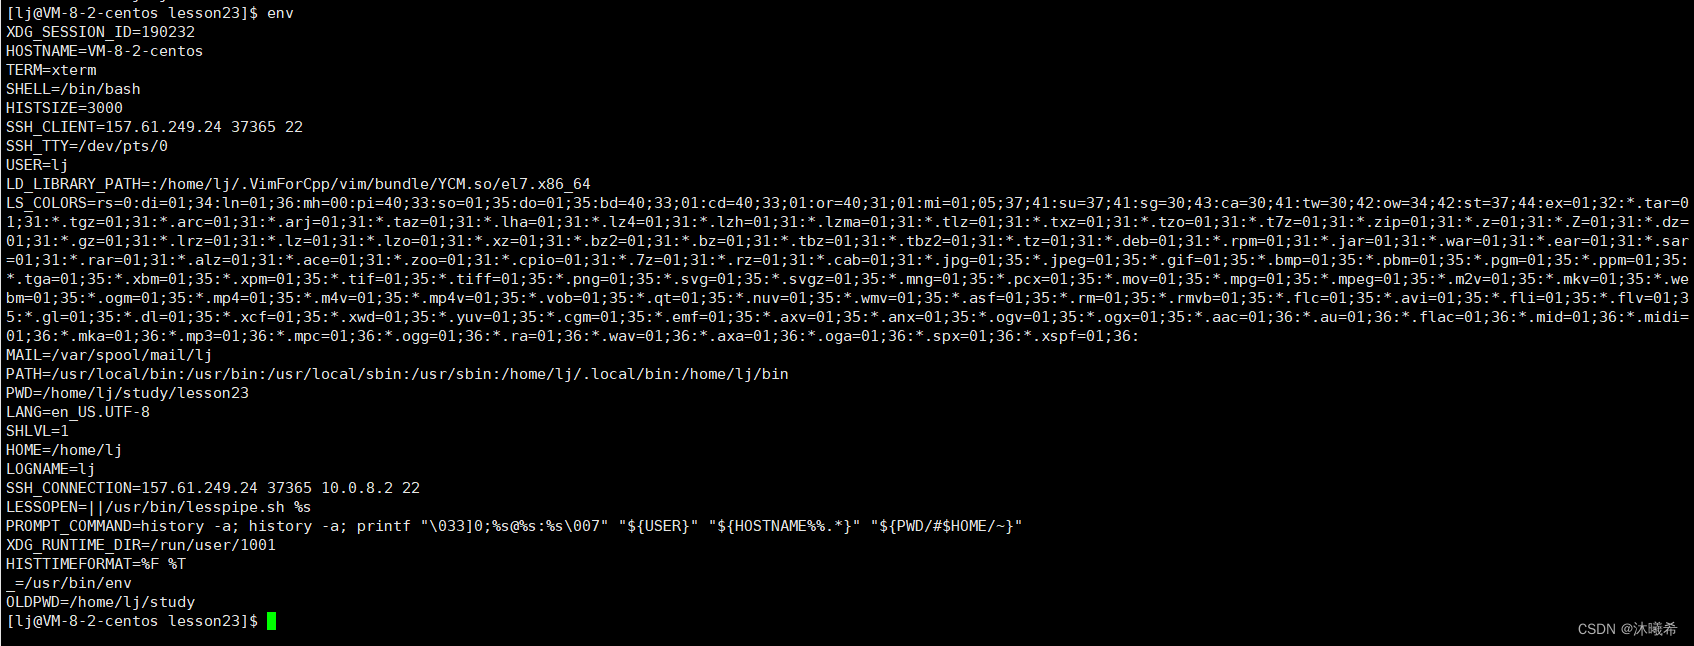
Task: Click the 'env' command on the first line
Action: click(280, 13)
